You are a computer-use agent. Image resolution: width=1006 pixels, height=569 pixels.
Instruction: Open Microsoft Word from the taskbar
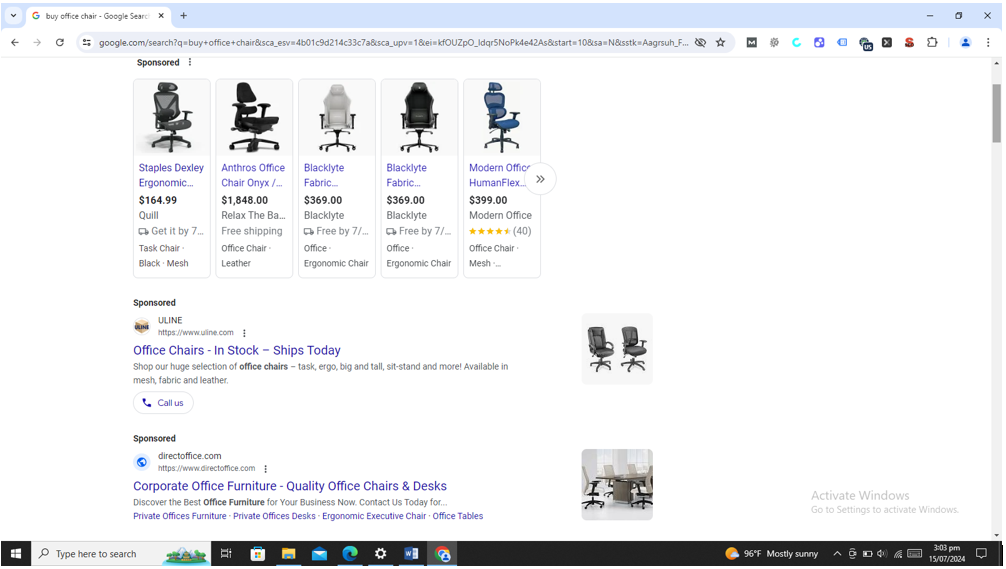click(x=411, y=554)
